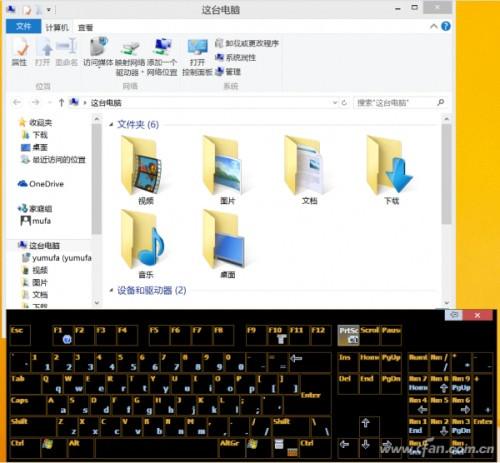
Task: Click the up arrow navigation icon
Action: (x=61, y=102)
